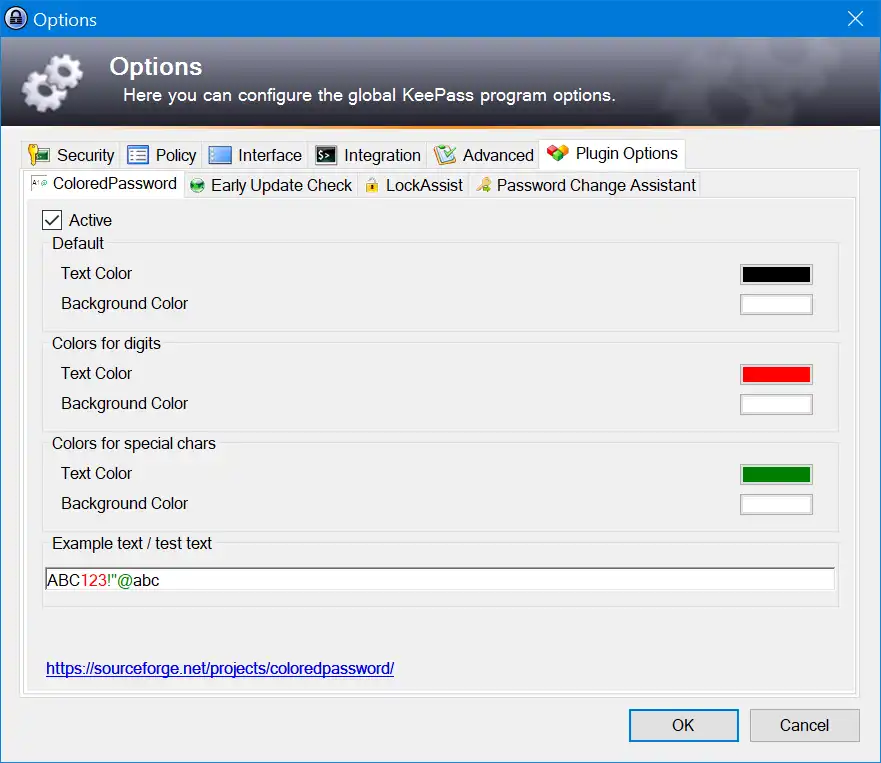881x763 pixels.
Task: Open the Advanced tab
Action: click(484, 155)
